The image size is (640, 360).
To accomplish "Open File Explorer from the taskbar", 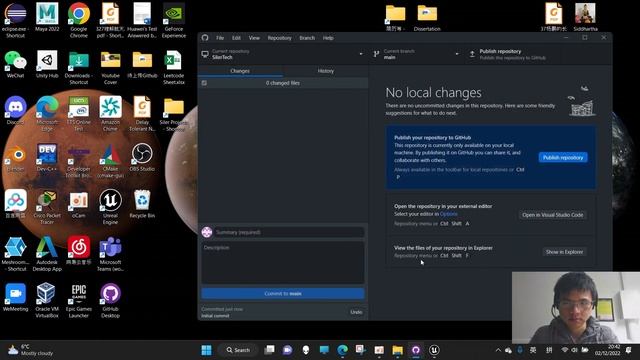I will 398,350.
